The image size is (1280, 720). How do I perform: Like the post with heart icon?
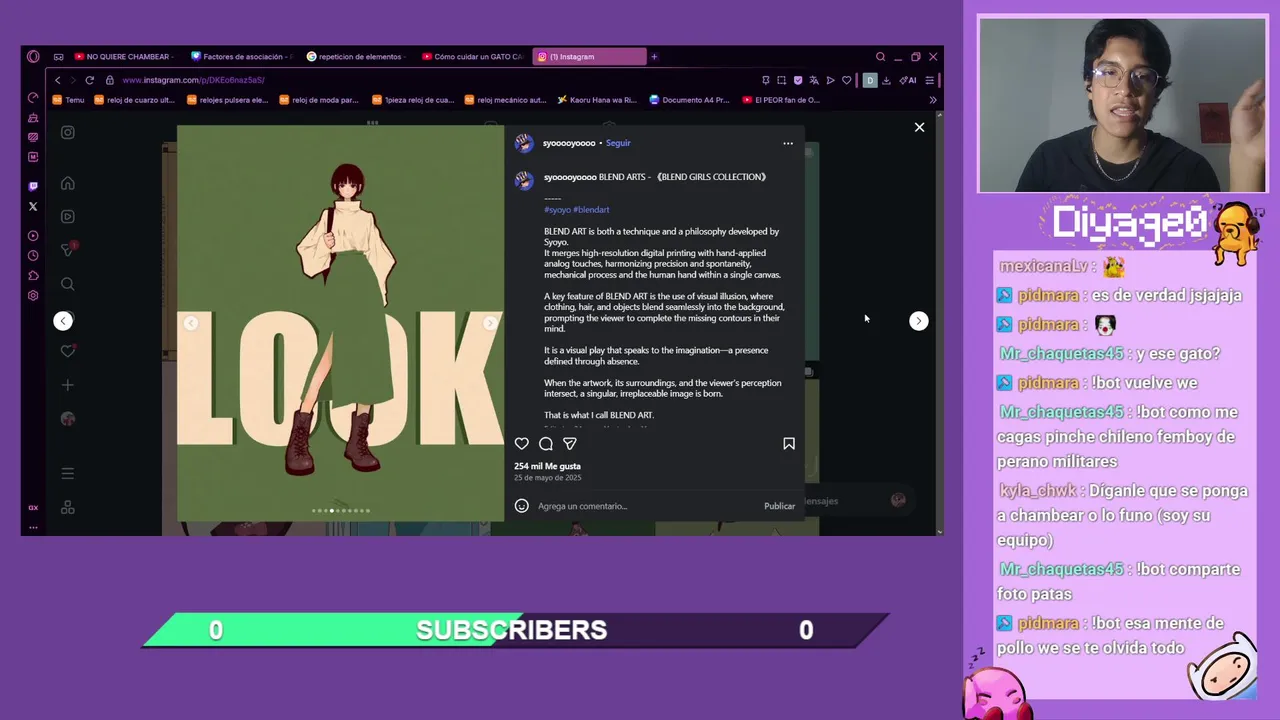point(522,444)
